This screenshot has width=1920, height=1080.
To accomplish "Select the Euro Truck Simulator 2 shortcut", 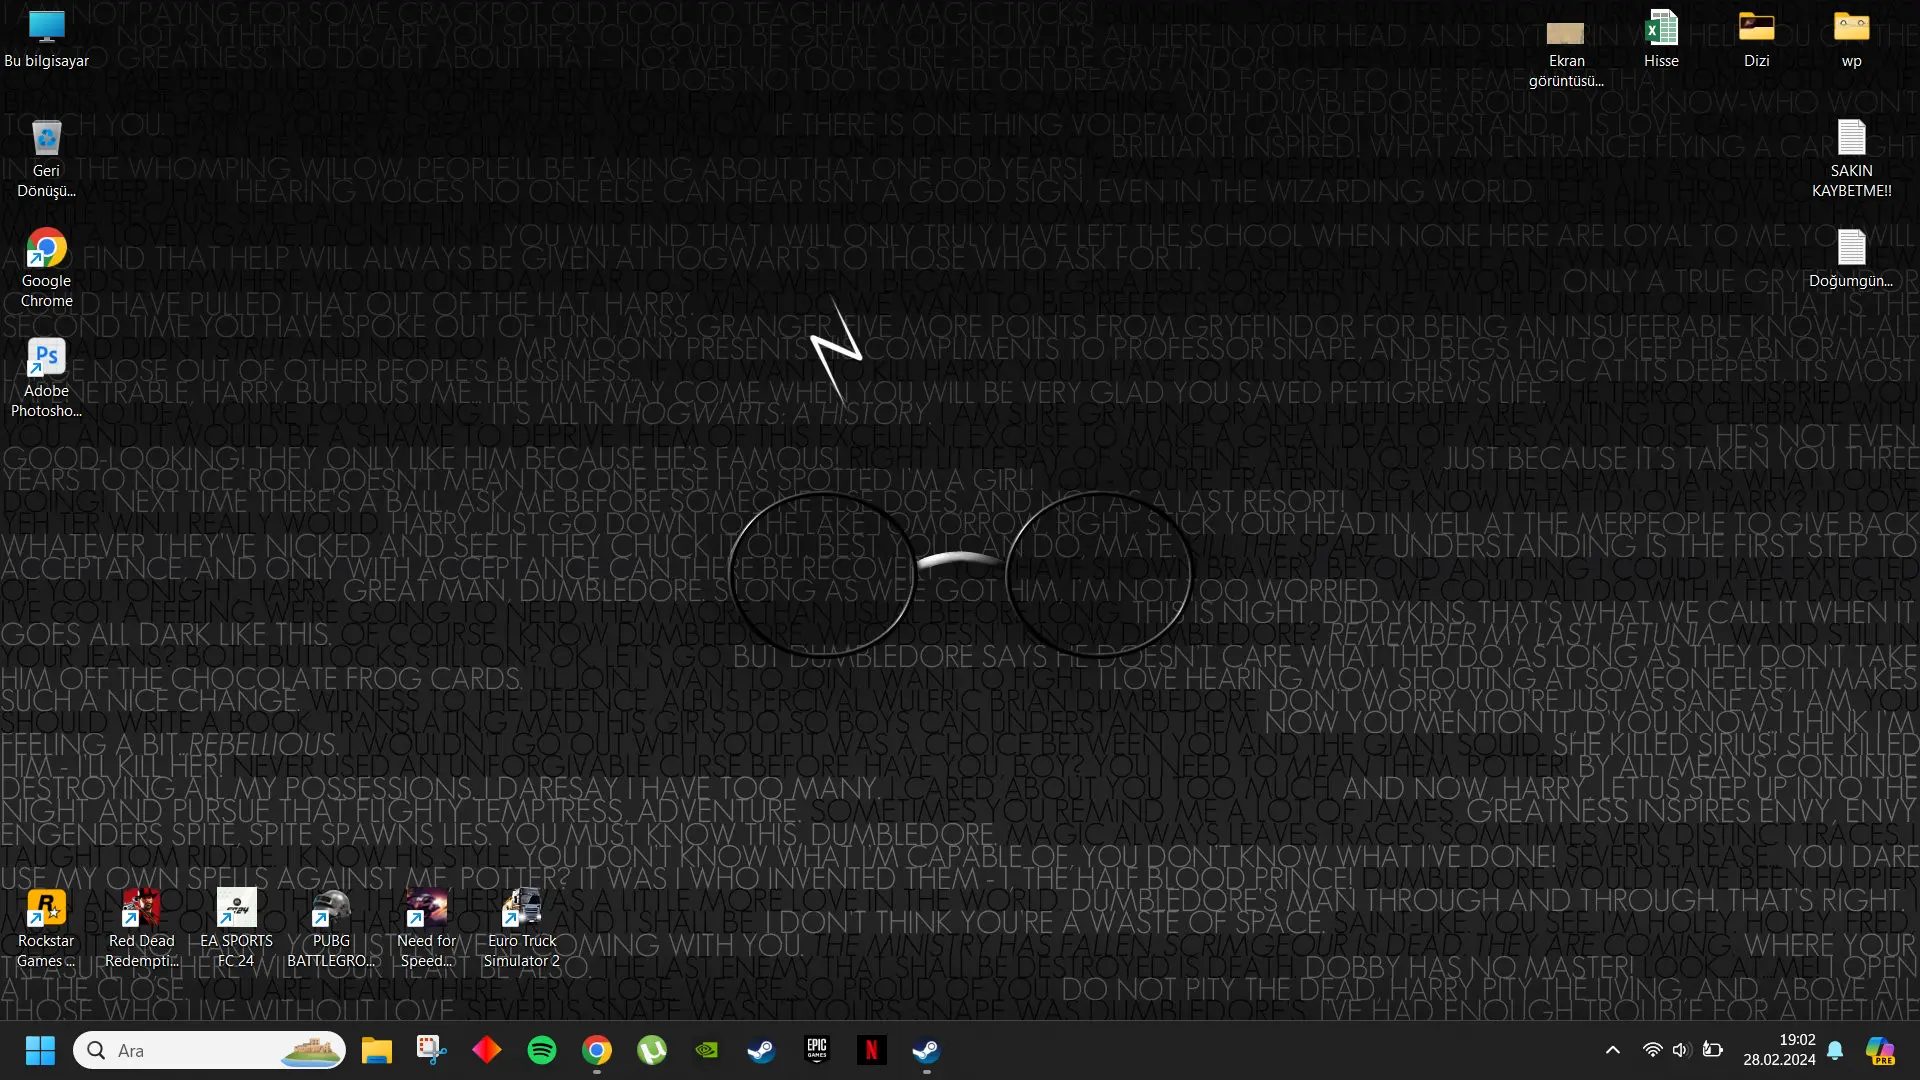I will pos(522,929).
